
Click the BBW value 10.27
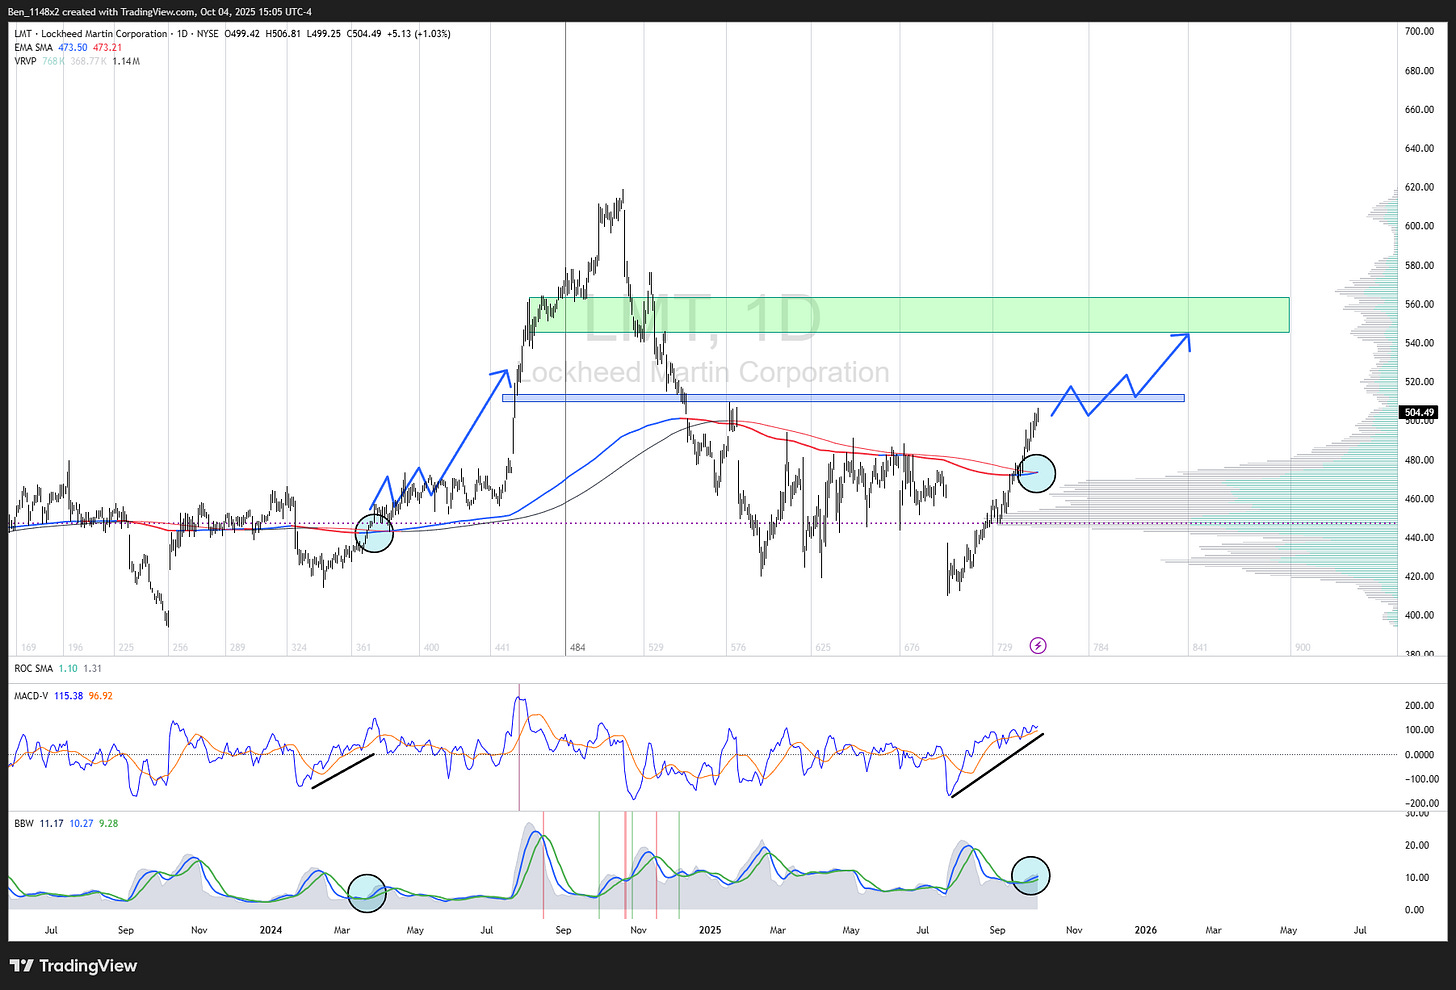point(82,824)
